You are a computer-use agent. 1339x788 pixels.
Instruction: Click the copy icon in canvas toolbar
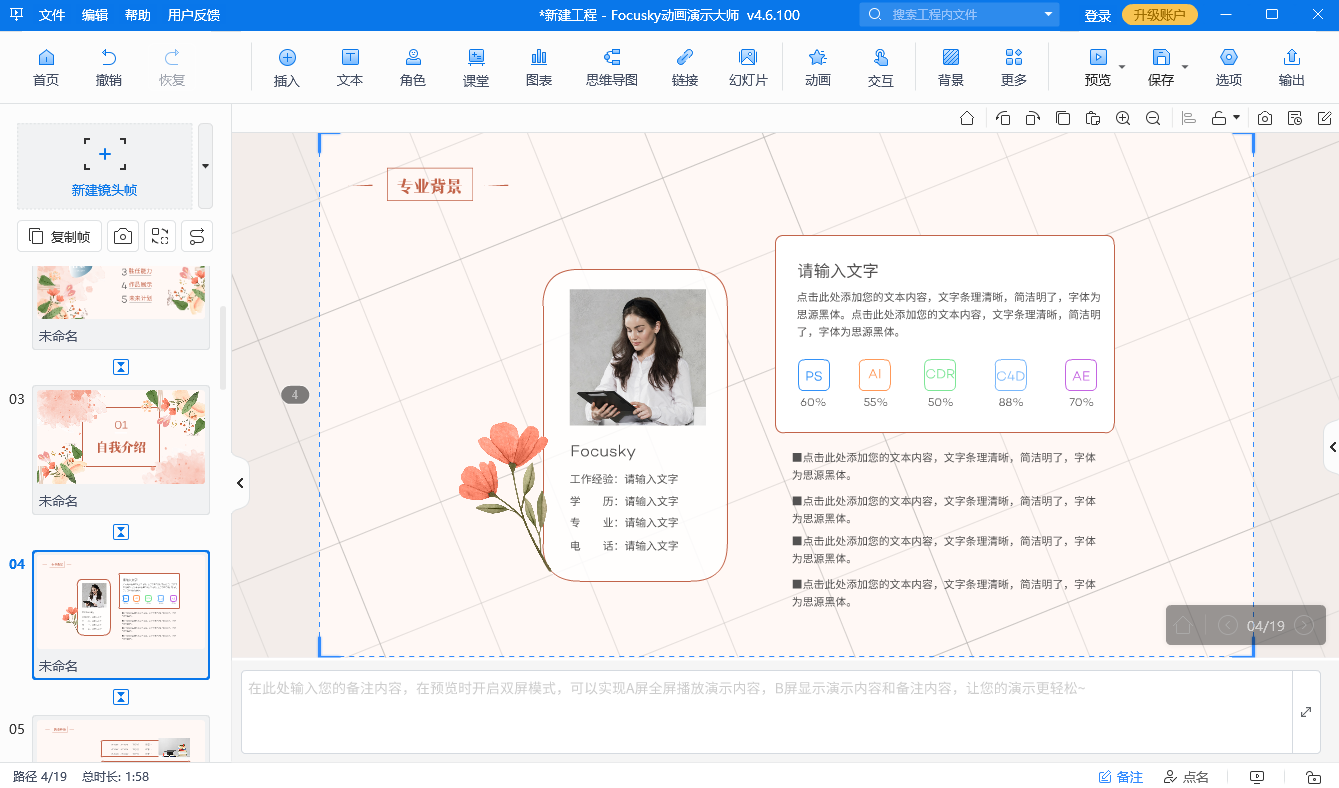1063,118
